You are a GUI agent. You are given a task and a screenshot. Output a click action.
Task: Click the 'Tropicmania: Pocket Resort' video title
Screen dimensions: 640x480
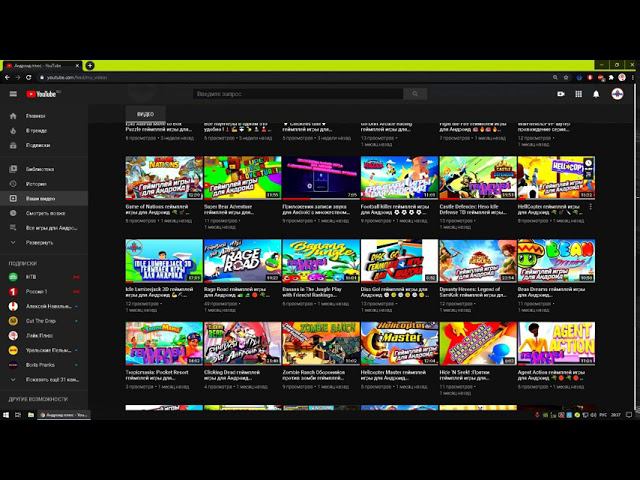pos(158,375)
